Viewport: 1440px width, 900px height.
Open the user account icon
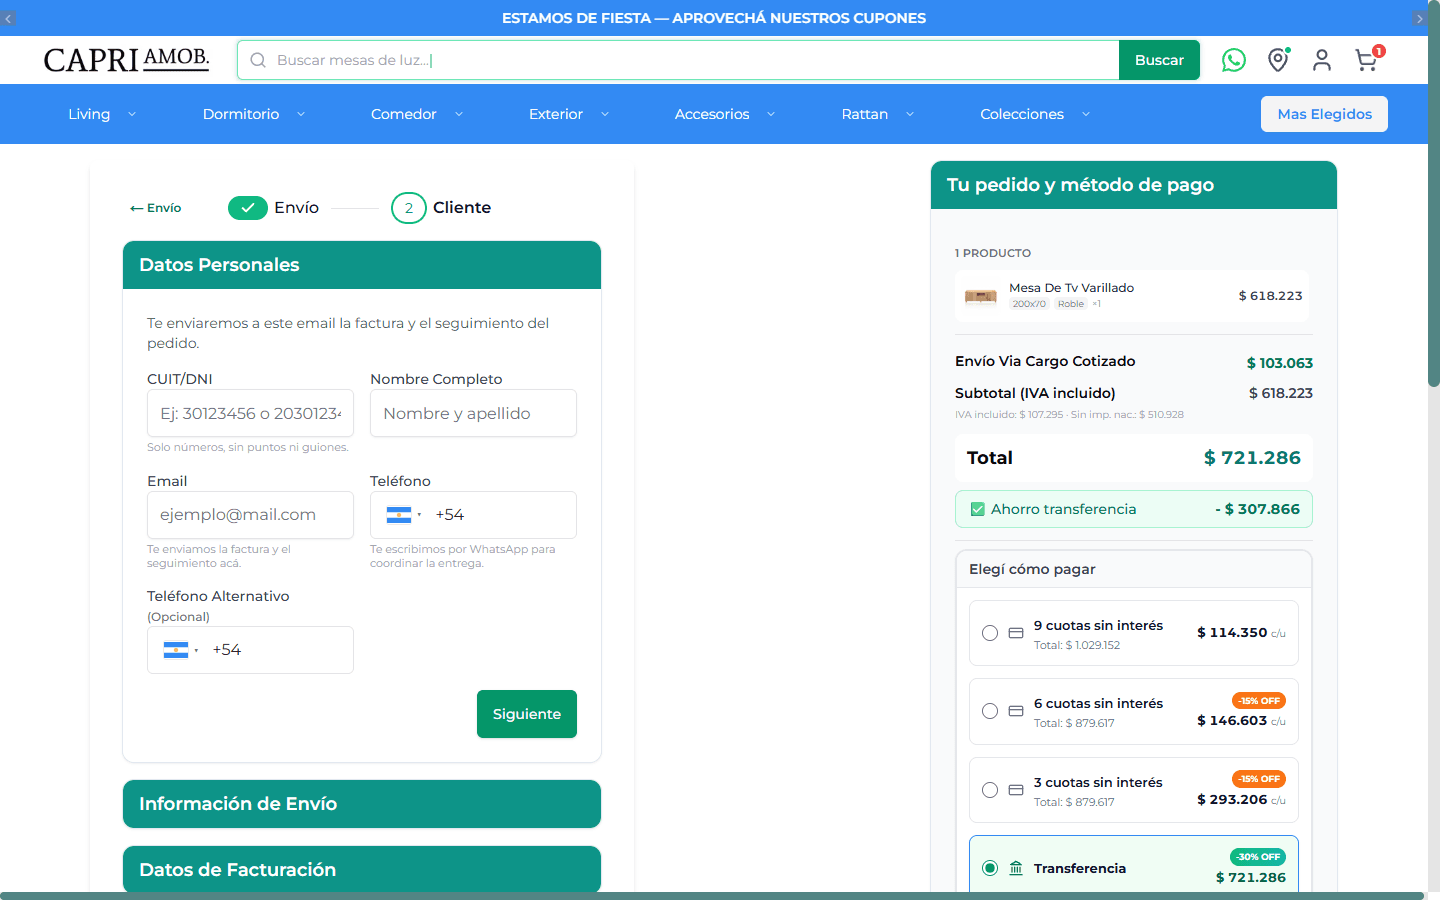pos(1322,60)
